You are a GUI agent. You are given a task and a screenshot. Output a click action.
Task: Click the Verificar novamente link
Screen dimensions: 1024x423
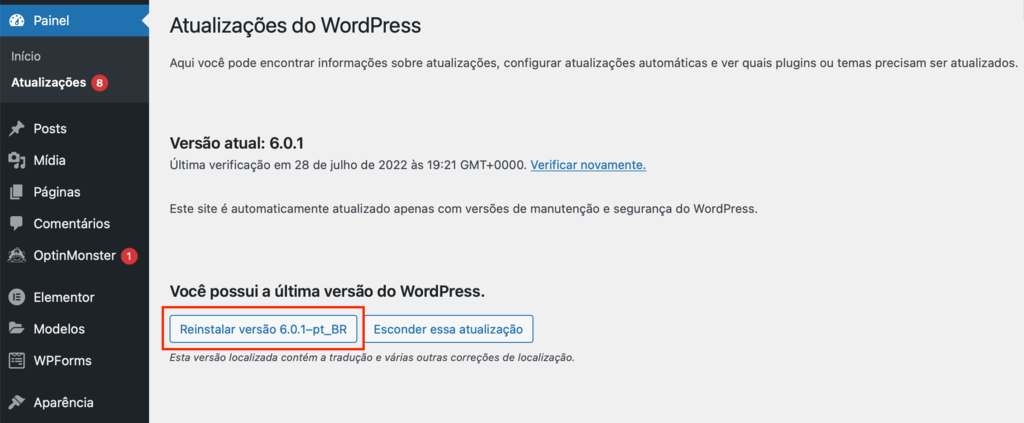click(588, 165)
